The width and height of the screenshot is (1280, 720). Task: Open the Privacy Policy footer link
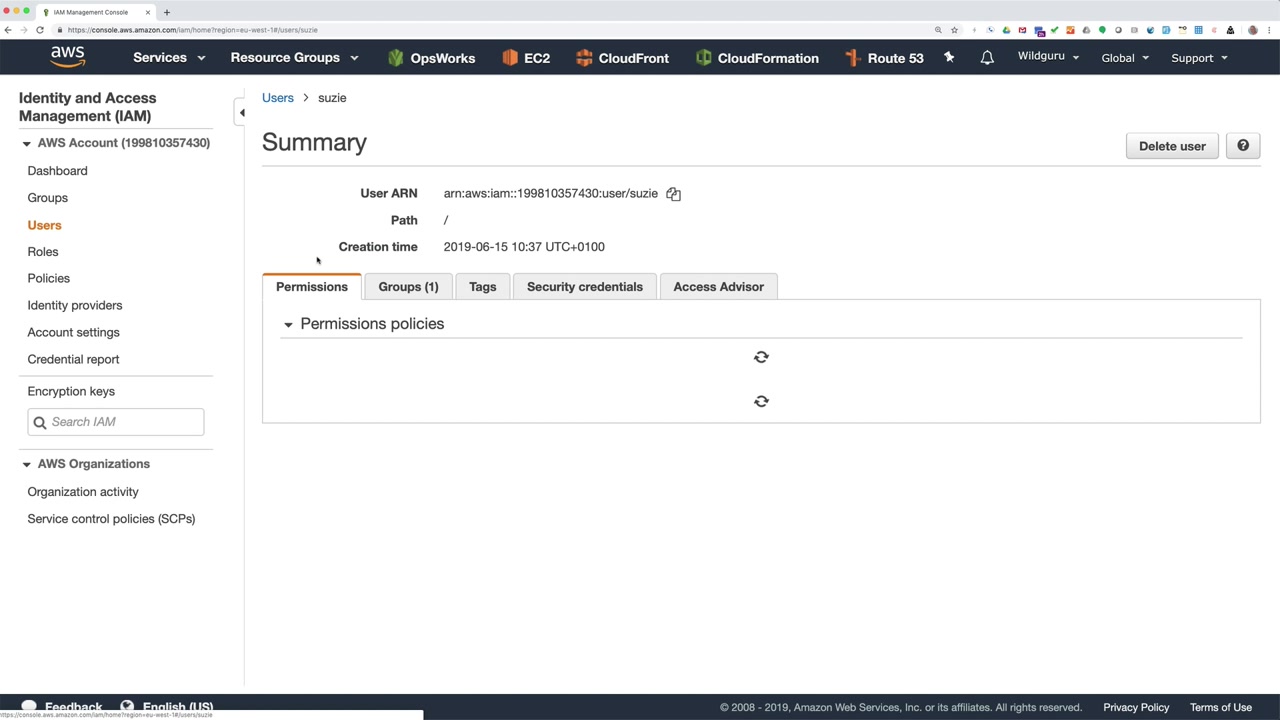pyautogui.click(x=1136, y=707)
